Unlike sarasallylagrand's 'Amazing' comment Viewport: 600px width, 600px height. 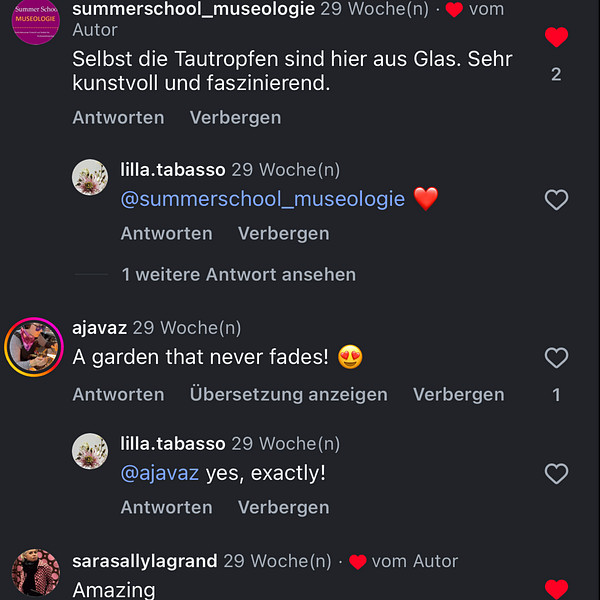tap(556, 590)
